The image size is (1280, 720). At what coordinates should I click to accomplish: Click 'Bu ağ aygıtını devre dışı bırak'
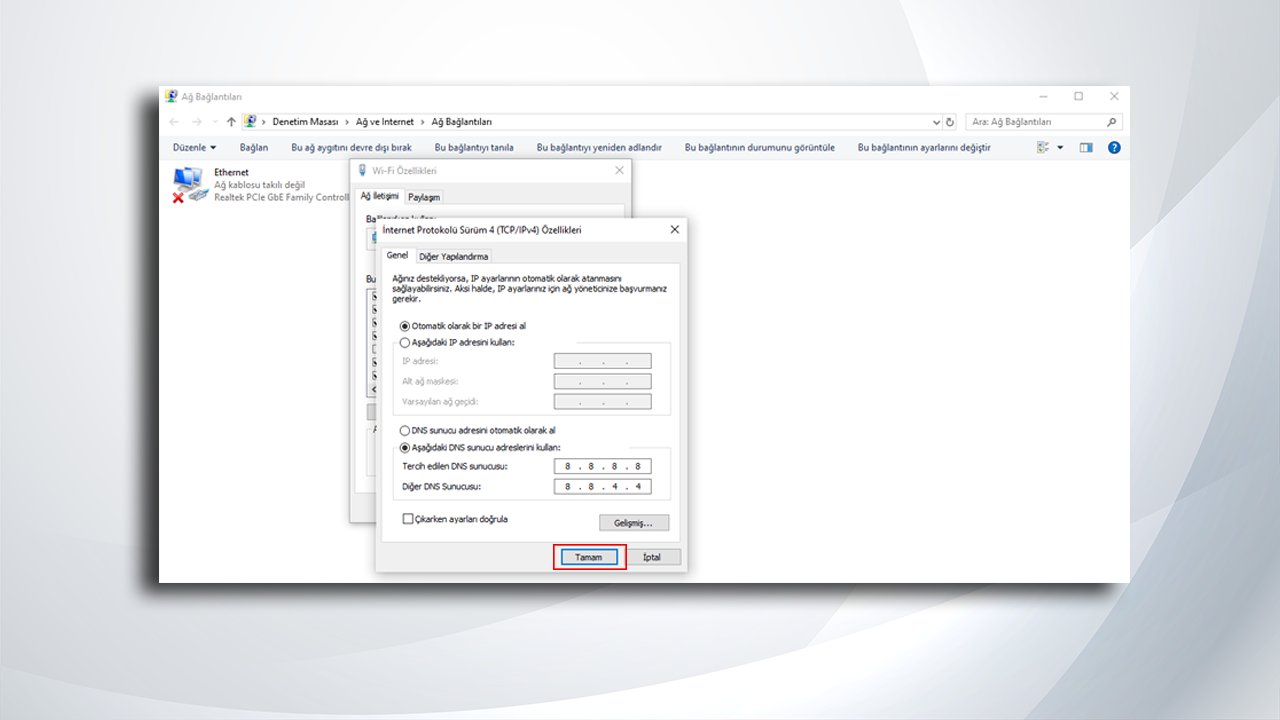pos(351,147)
